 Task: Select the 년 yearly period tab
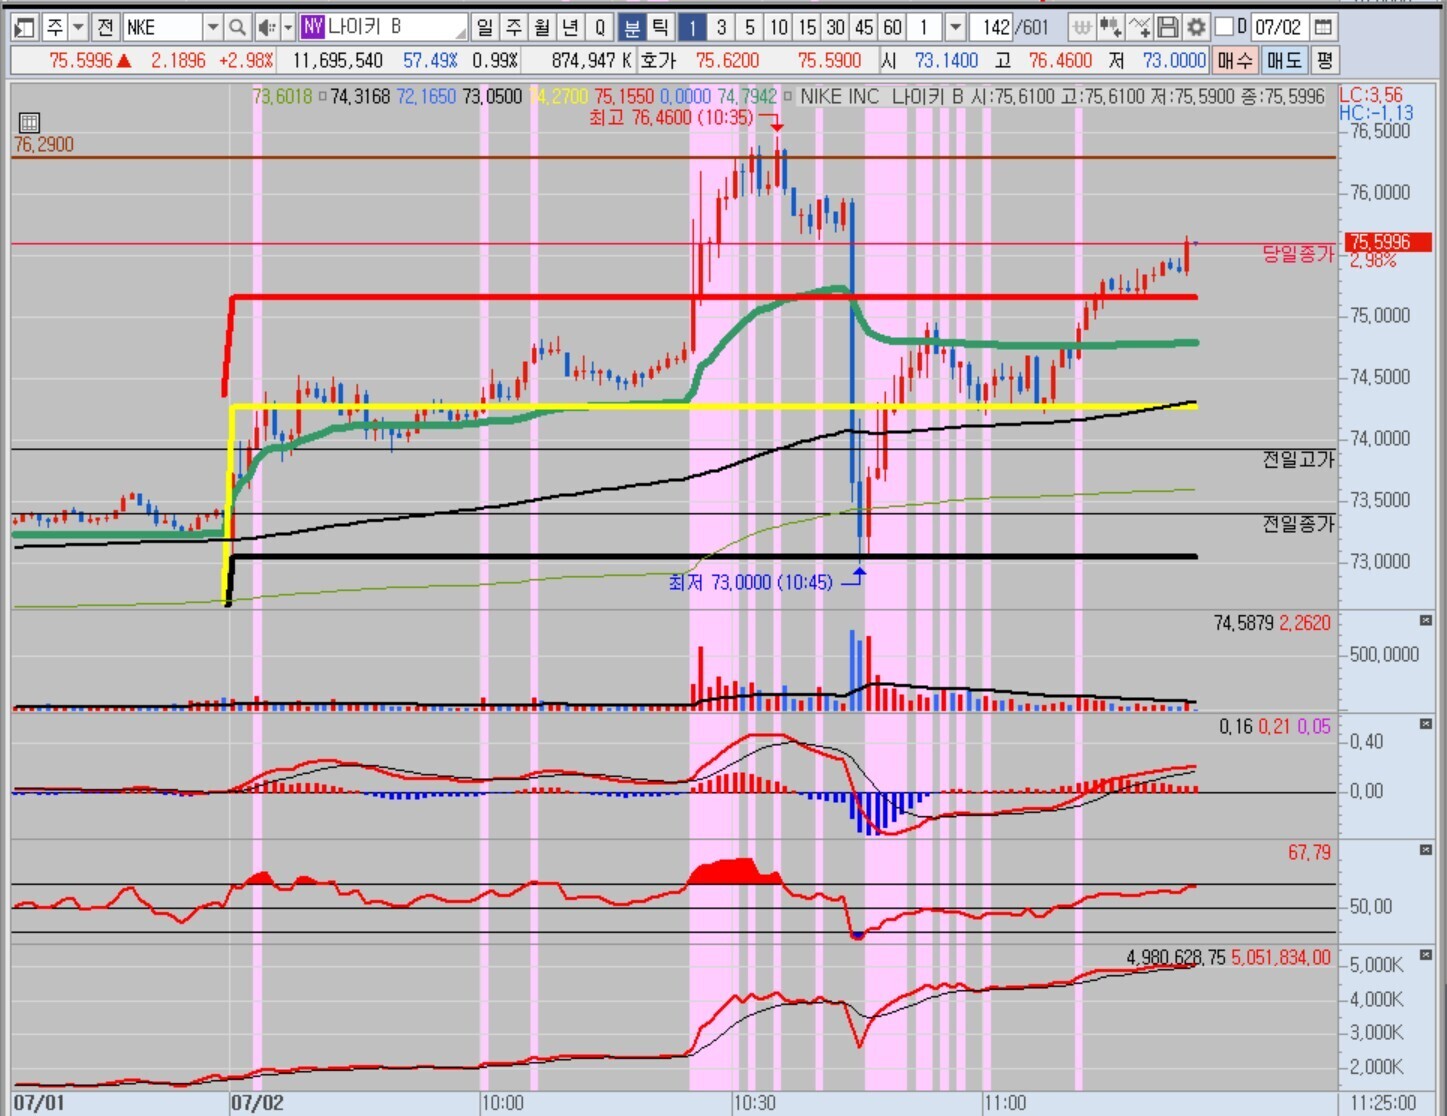click(571, 27)
